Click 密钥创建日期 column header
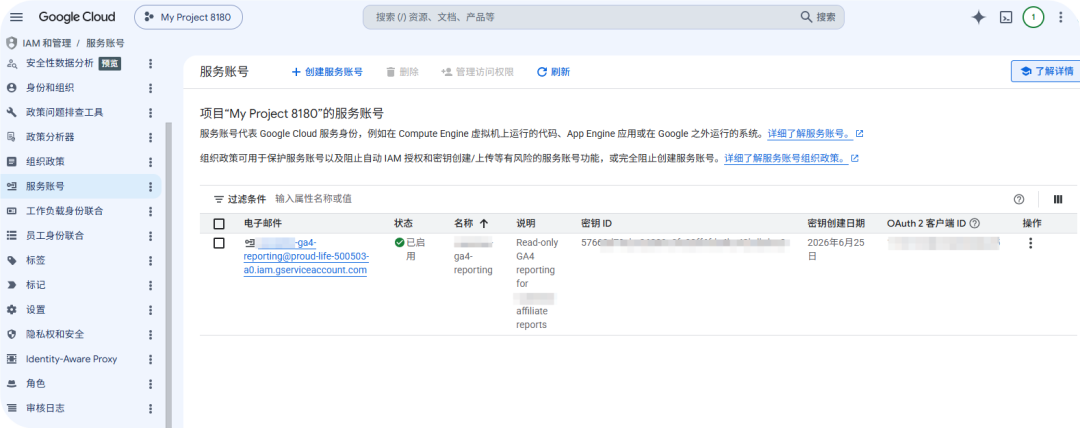Viewport: 1080px width, 428px height. tap(835, 223)
